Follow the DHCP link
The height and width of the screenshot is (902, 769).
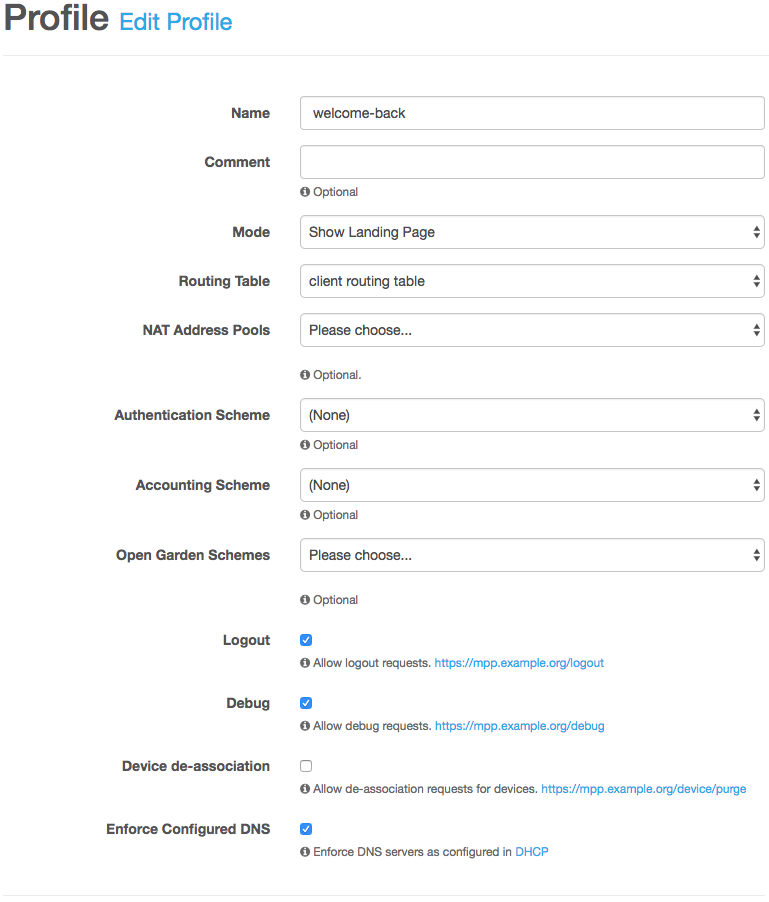pyautogui.click(x=531, y=852)
